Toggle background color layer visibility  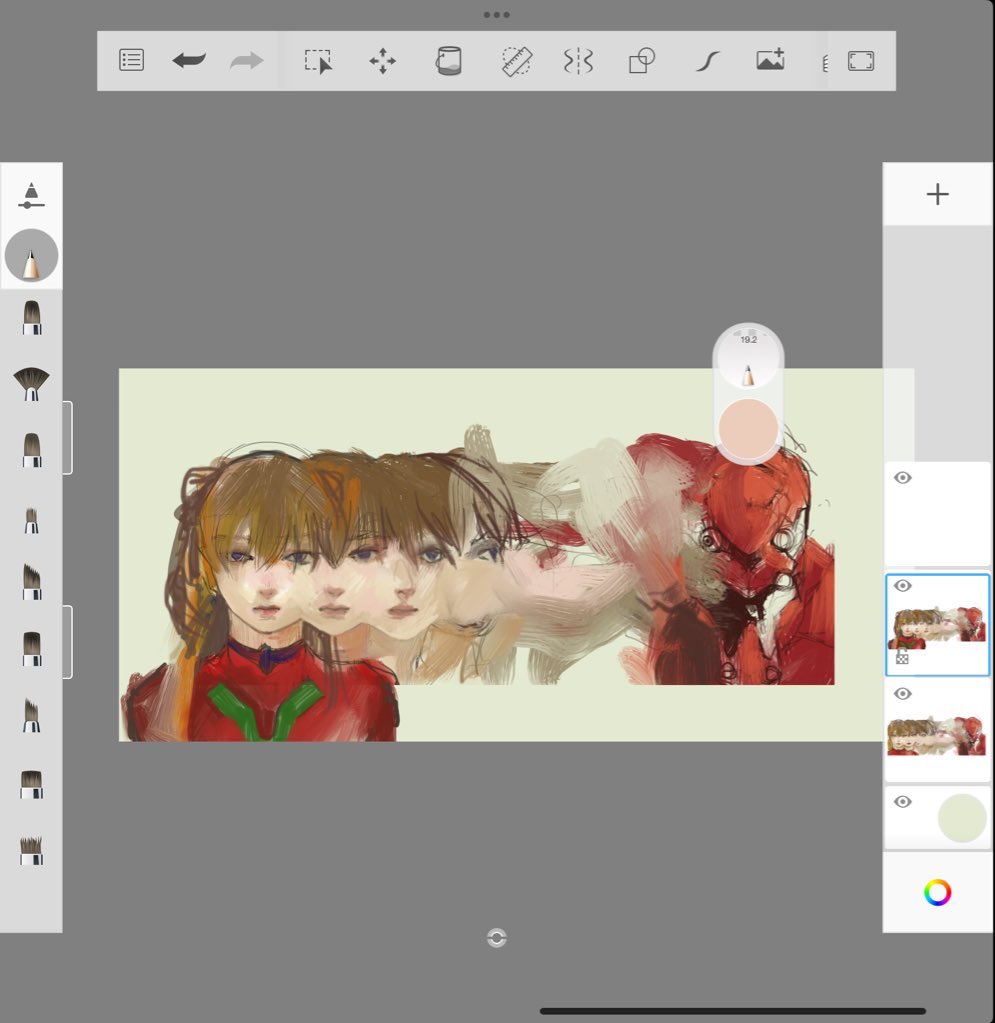tap(902, 802)
